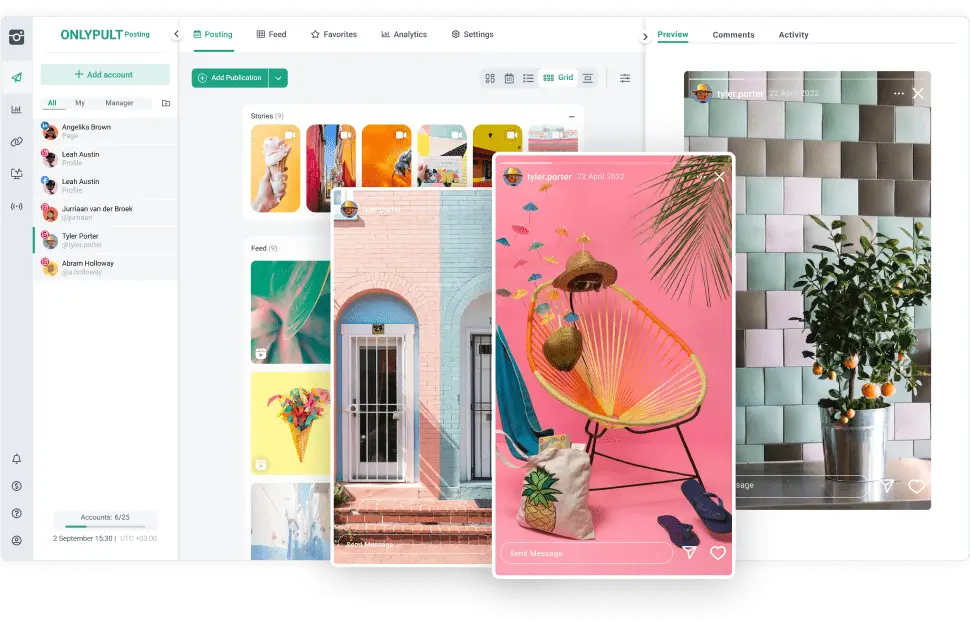Switch to the Comments tab
This screenshot has width=970, height=621.
(733, 35)
